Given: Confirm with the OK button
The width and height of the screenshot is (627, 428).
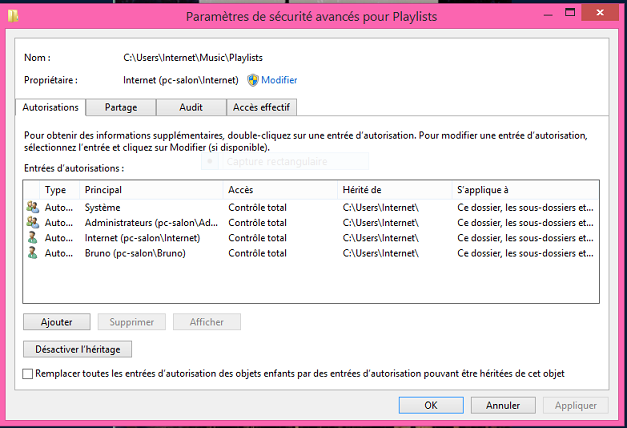Looking at the screenshot, I should click(x=430, y=406).
